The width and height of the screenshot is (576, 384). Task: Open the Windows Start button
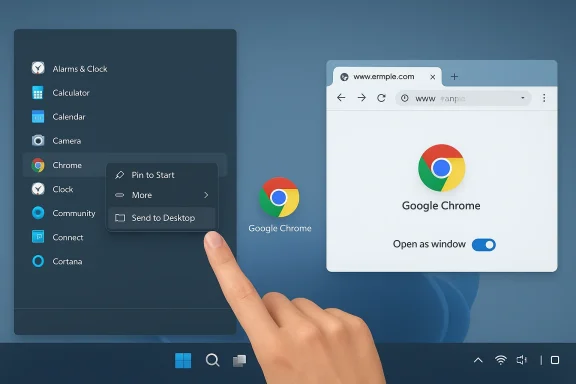coord(183,360)
